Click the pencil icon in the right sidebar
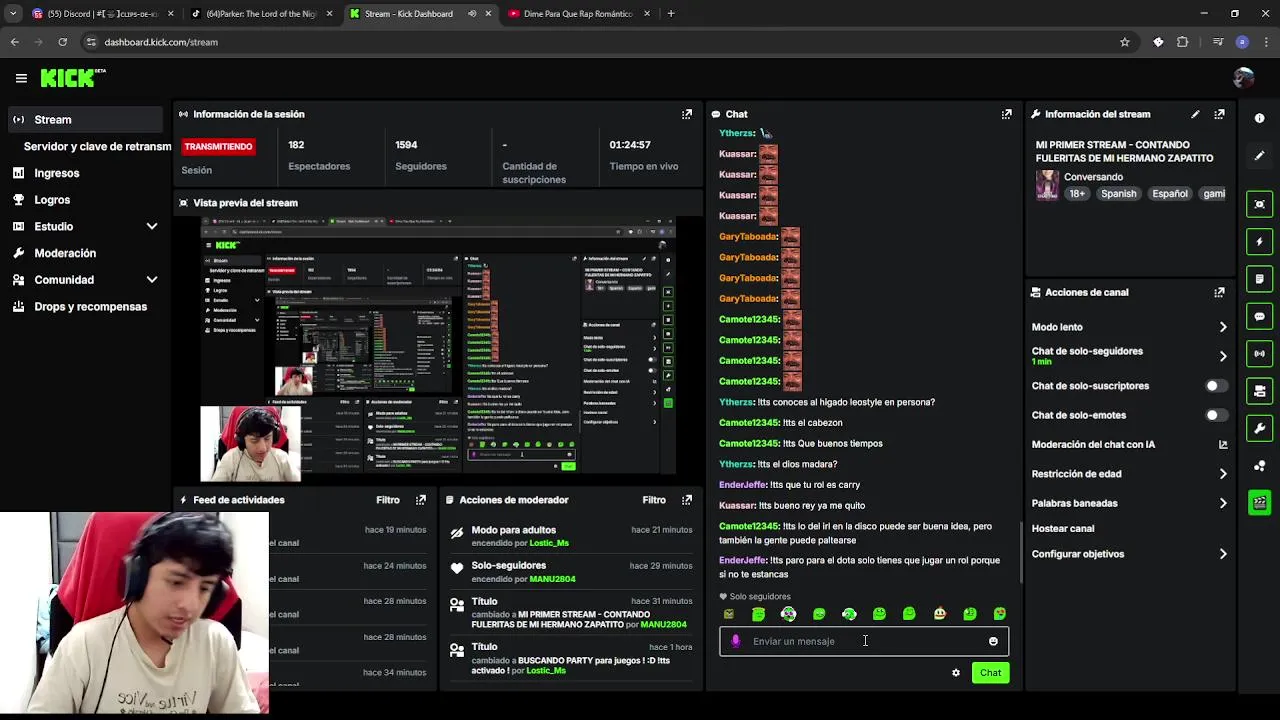 pyautogui.click(x=1259, y=156)
